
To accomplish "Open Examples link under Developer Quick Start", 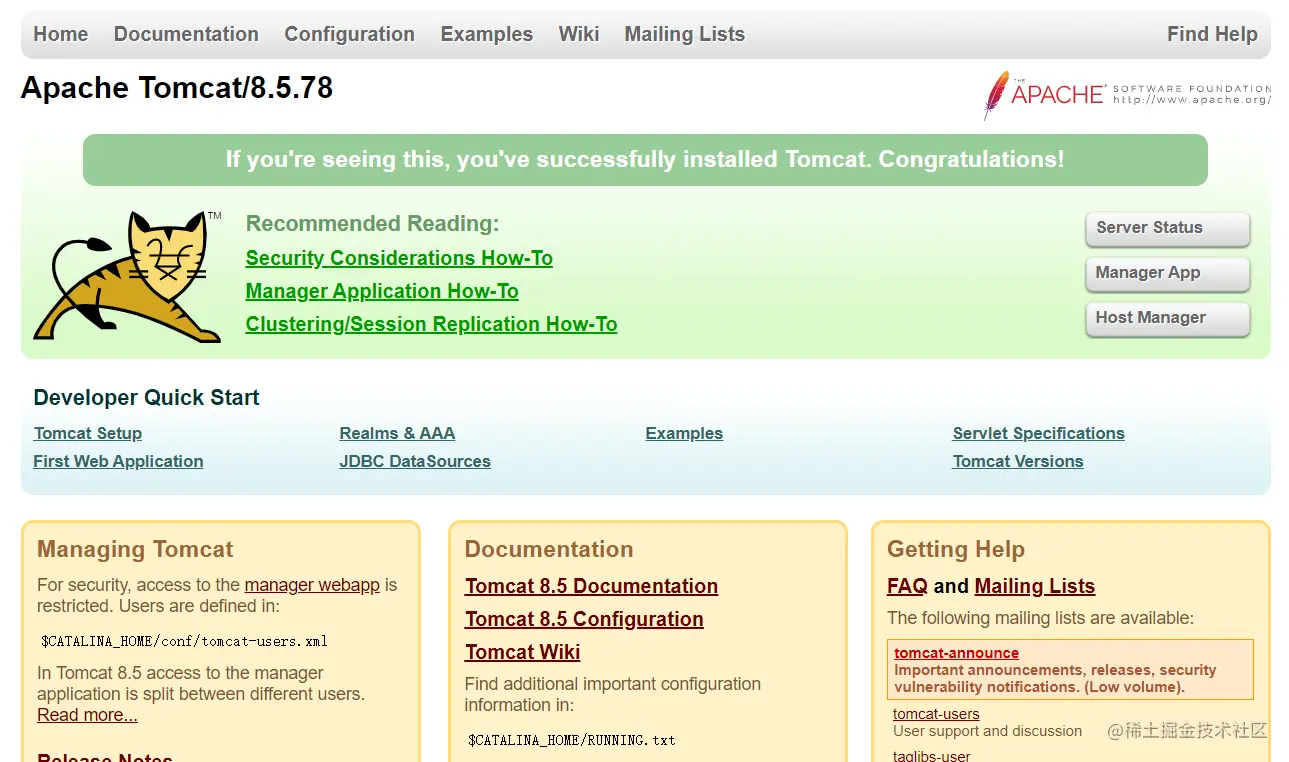I will coord(684,433).
